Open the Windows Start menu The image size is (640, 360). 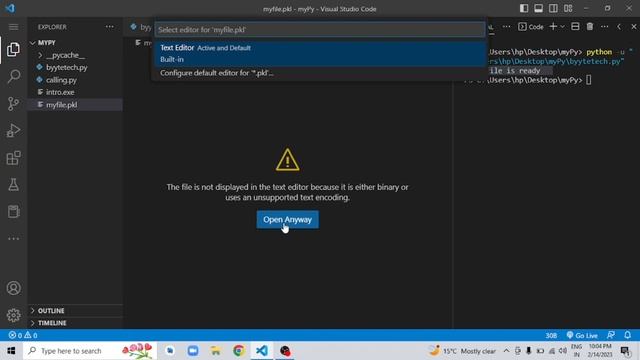(x=11, y=351)
